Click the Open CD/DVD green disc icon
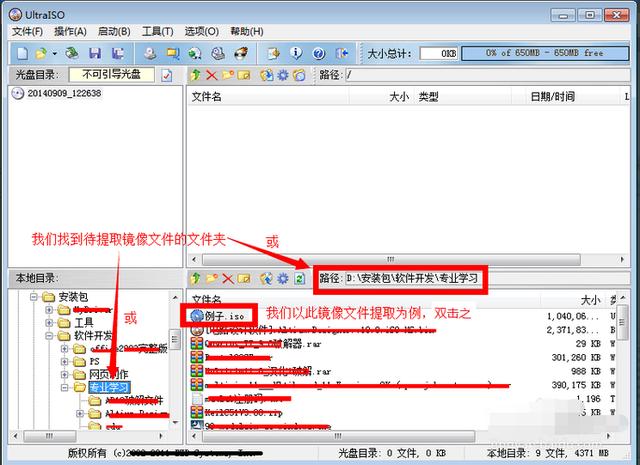640x465 pixels. pyautogui.click(x=72, y=53)
